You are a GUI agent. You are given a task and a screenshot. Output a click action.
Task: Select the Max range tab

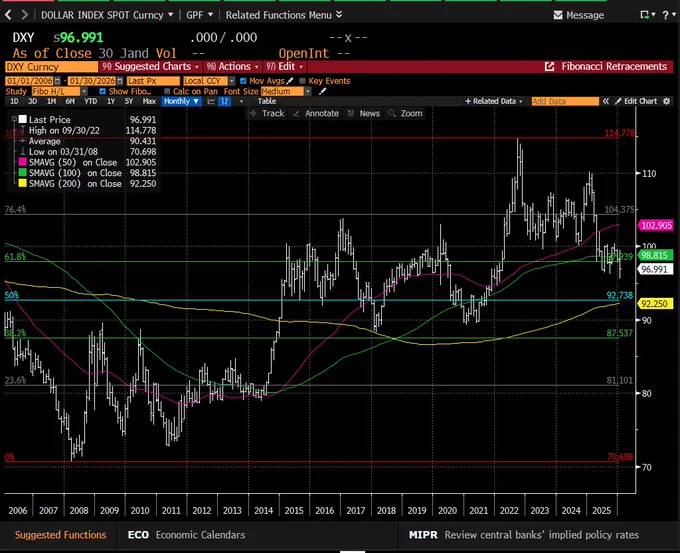click(x=149, y=101)
